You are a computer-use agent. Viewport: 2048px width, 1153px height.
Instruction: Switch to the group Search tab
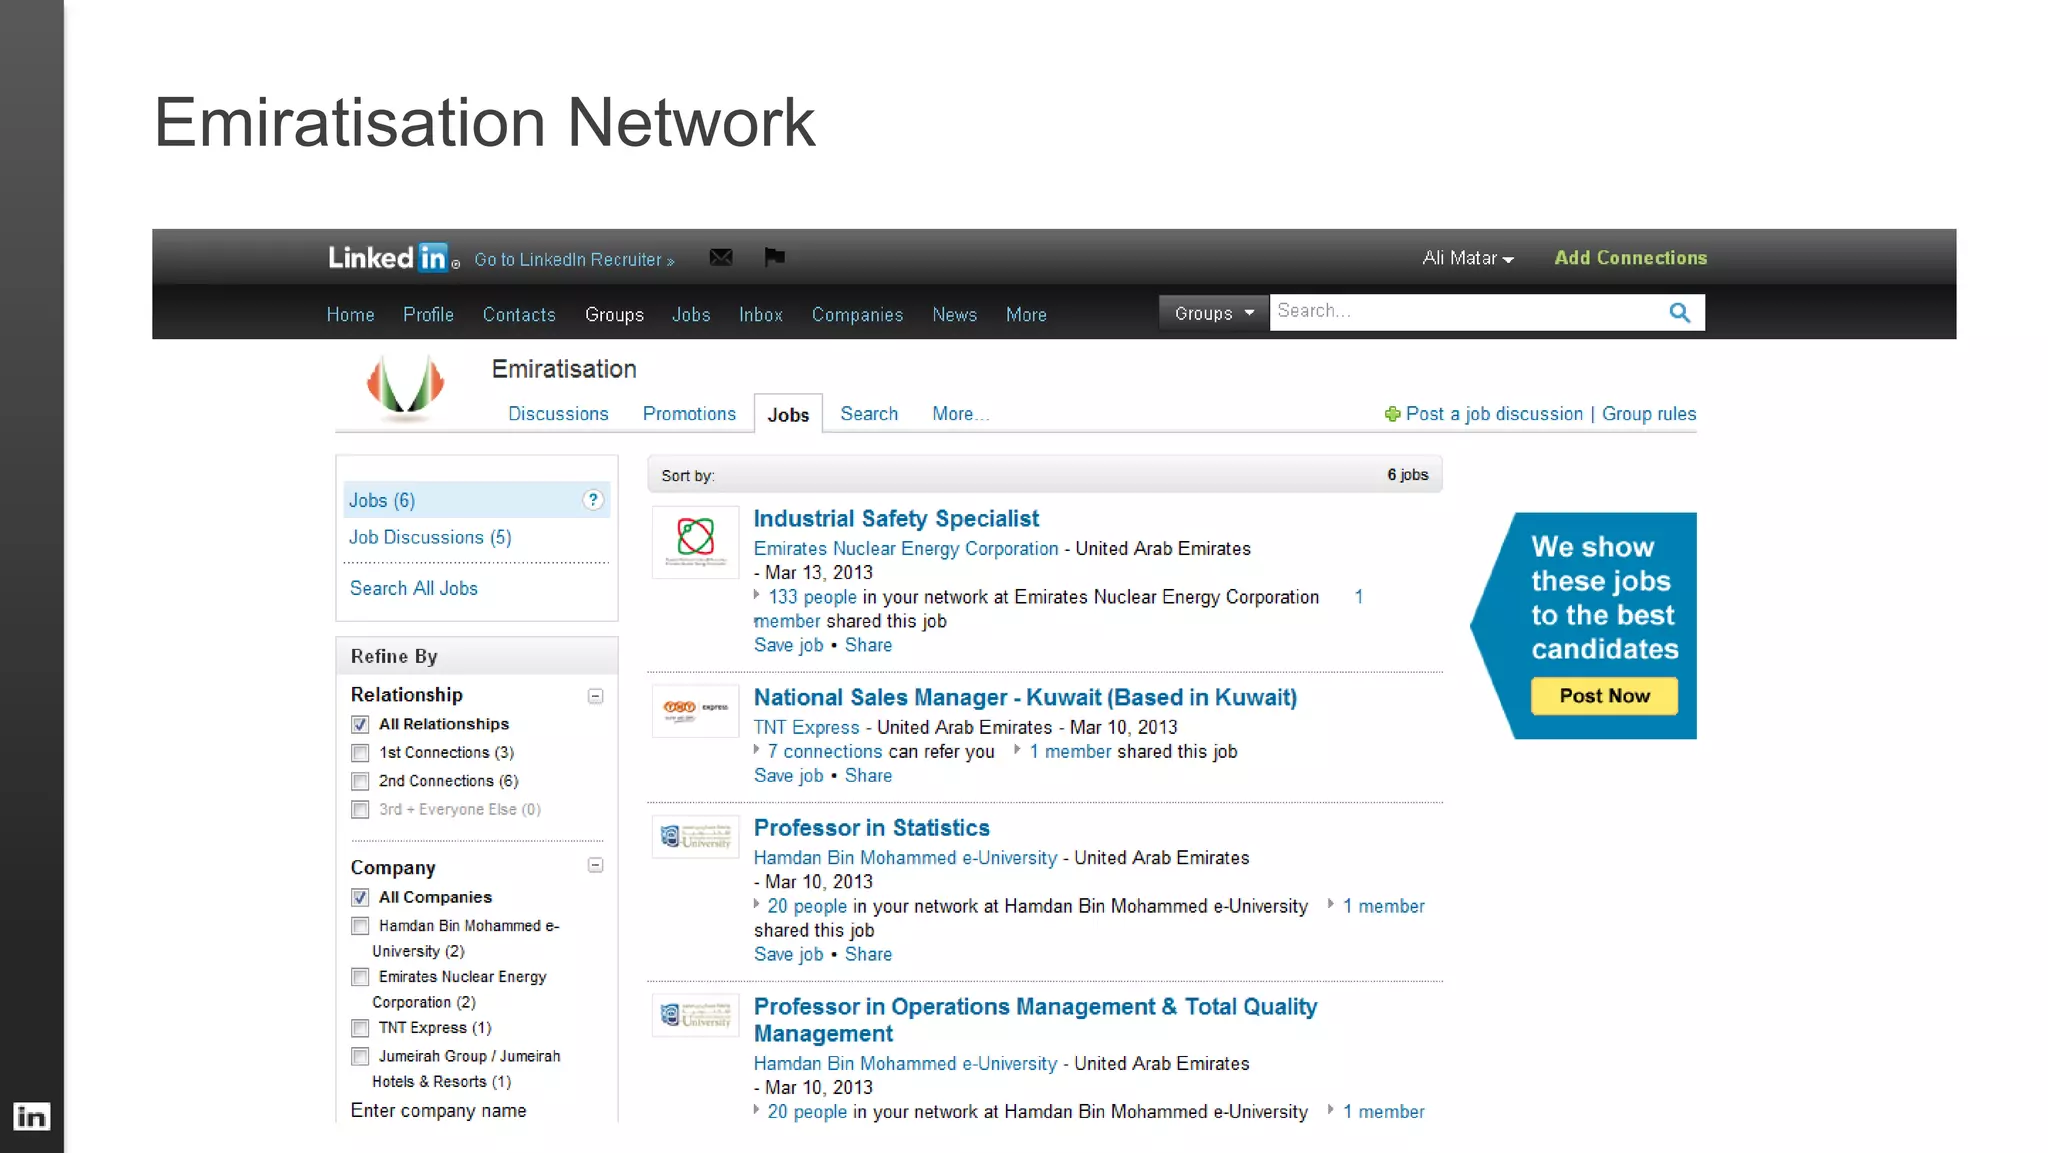click(x=869, y=414)
